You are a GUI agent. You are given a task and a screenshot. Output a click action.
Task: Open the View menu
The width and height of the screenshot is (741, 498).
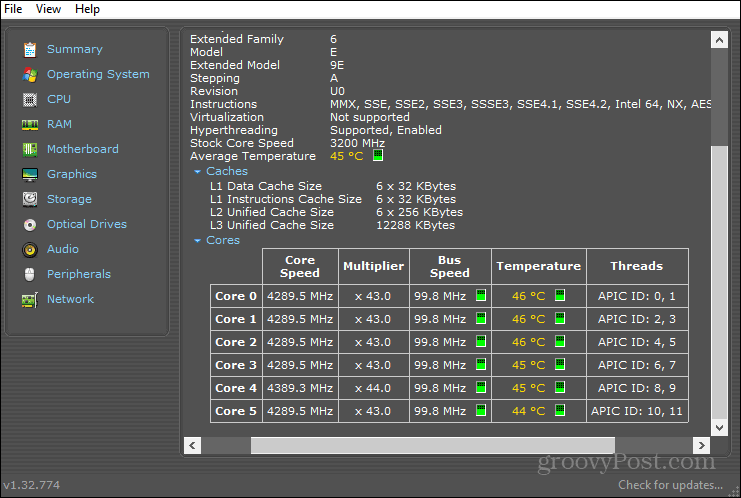[x=48, y=9]
